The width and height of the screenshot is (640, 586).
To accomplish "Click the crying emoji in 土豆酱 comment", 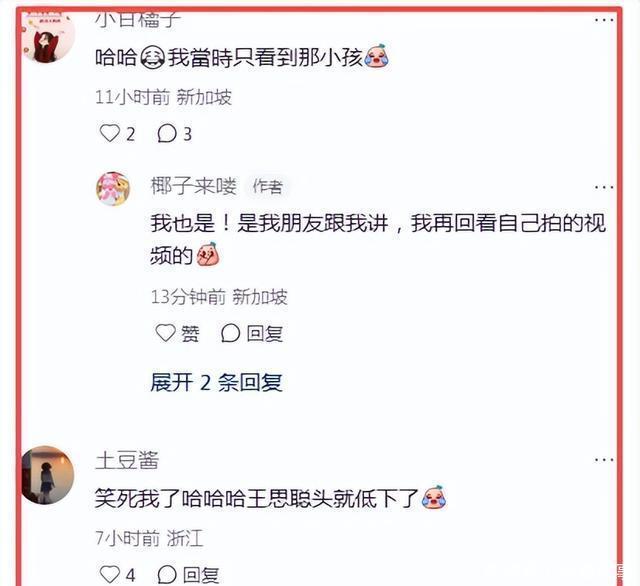I will (x=434, y=497).
